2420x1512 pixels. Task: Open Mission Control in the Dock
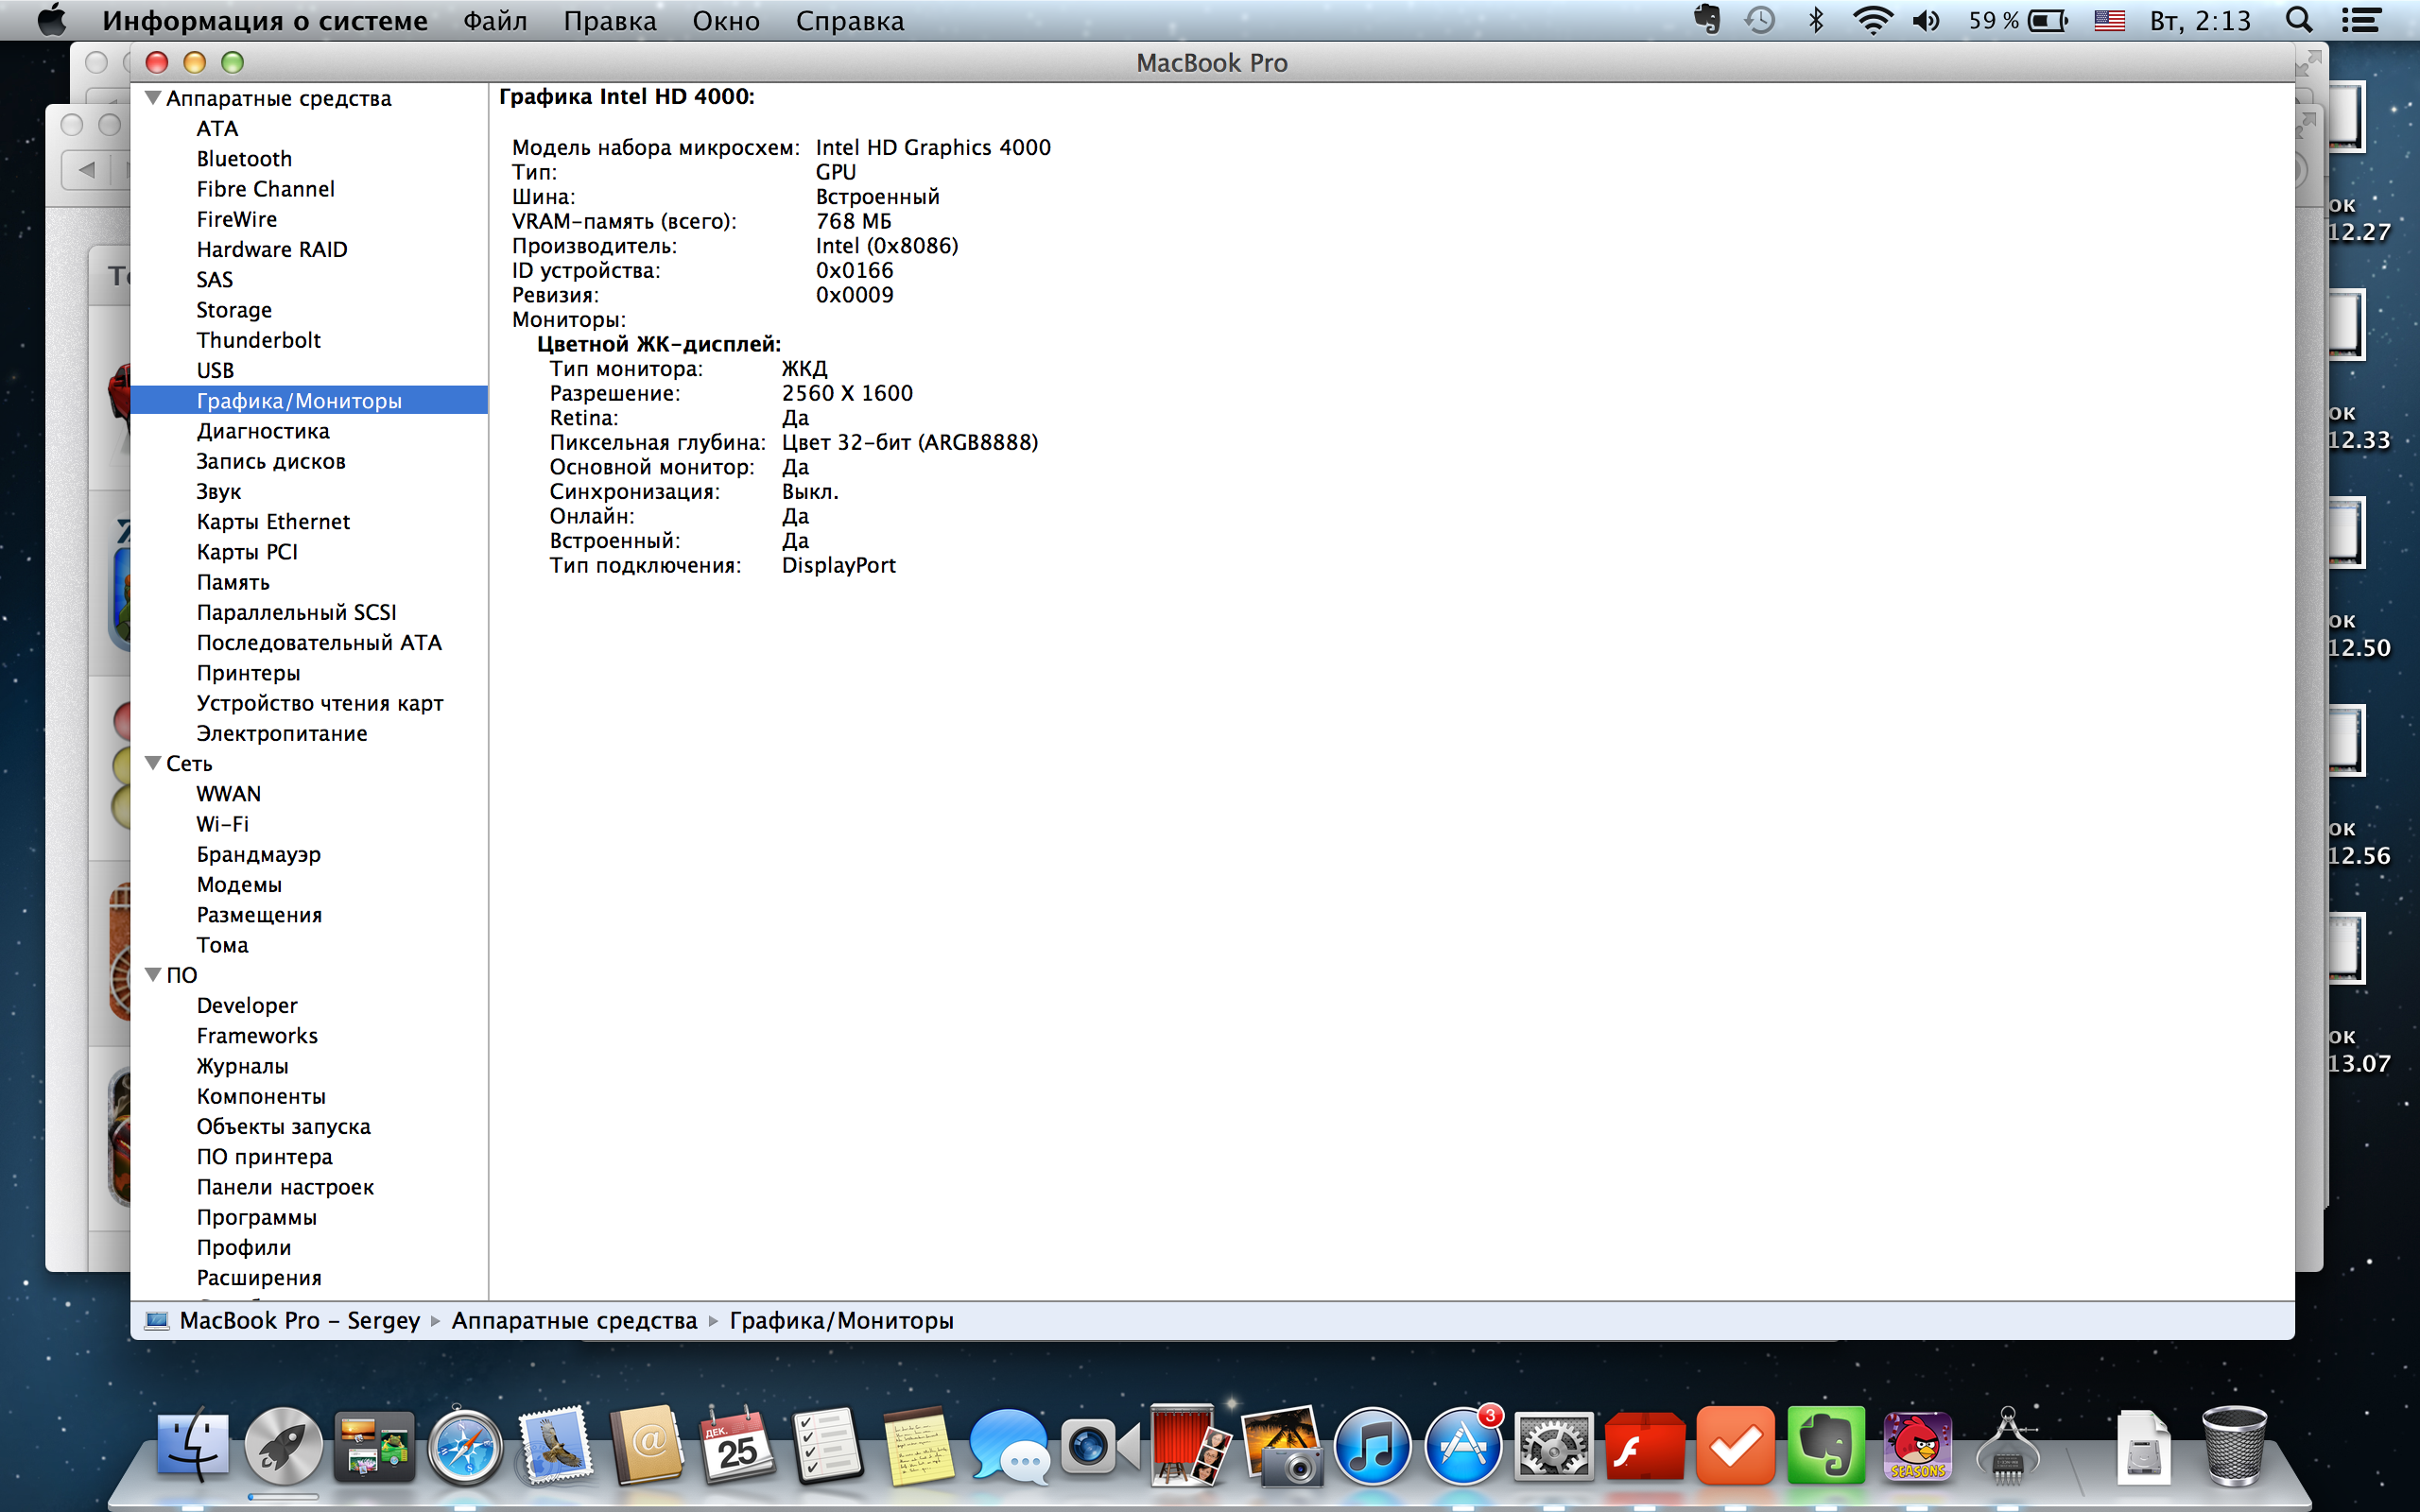(374, 1446)
